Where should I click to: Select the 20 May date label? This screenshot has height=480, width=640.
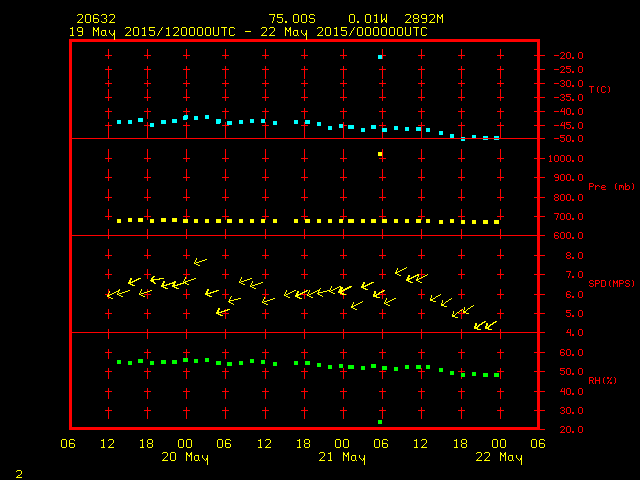click(185, 458)
